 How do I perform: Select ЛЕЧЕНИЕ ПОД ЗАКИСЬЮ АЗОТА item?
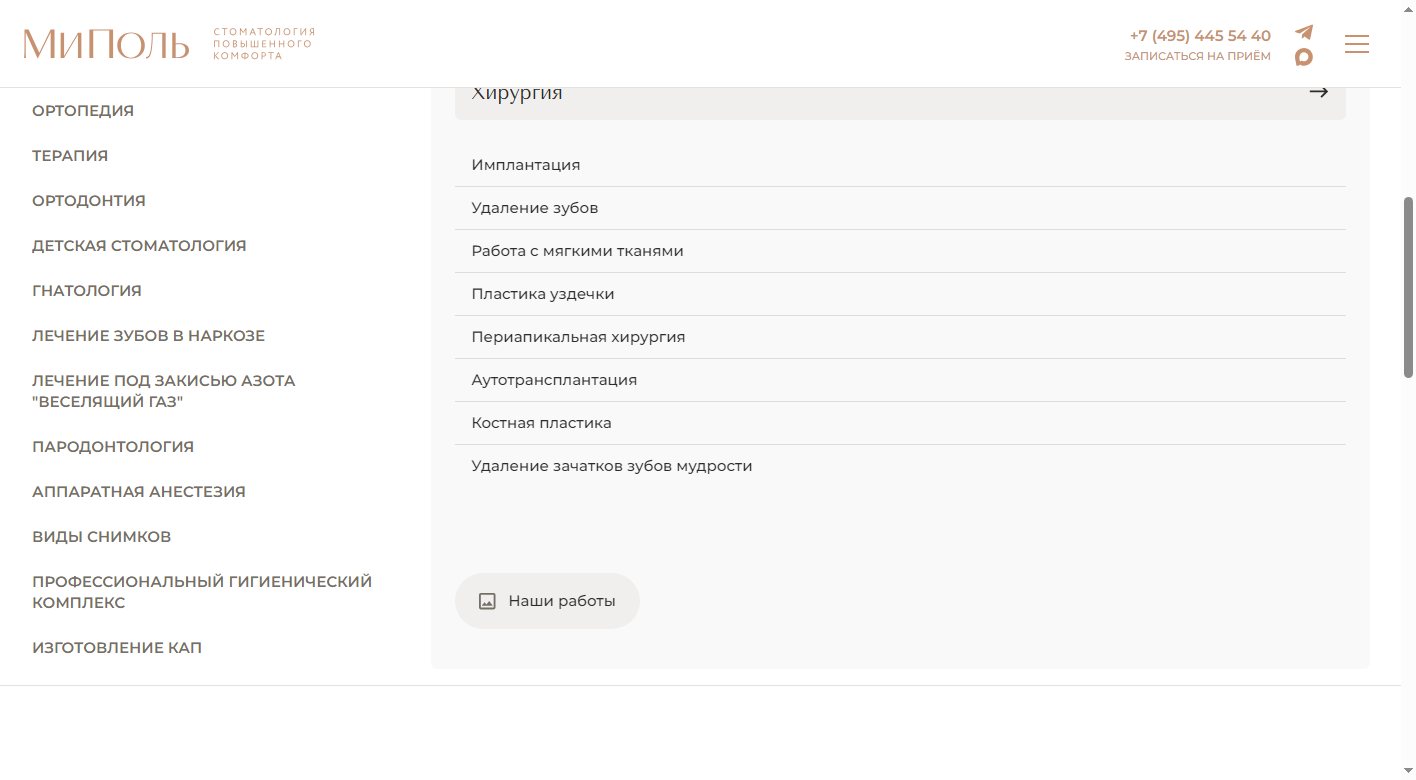pos(164,391)
